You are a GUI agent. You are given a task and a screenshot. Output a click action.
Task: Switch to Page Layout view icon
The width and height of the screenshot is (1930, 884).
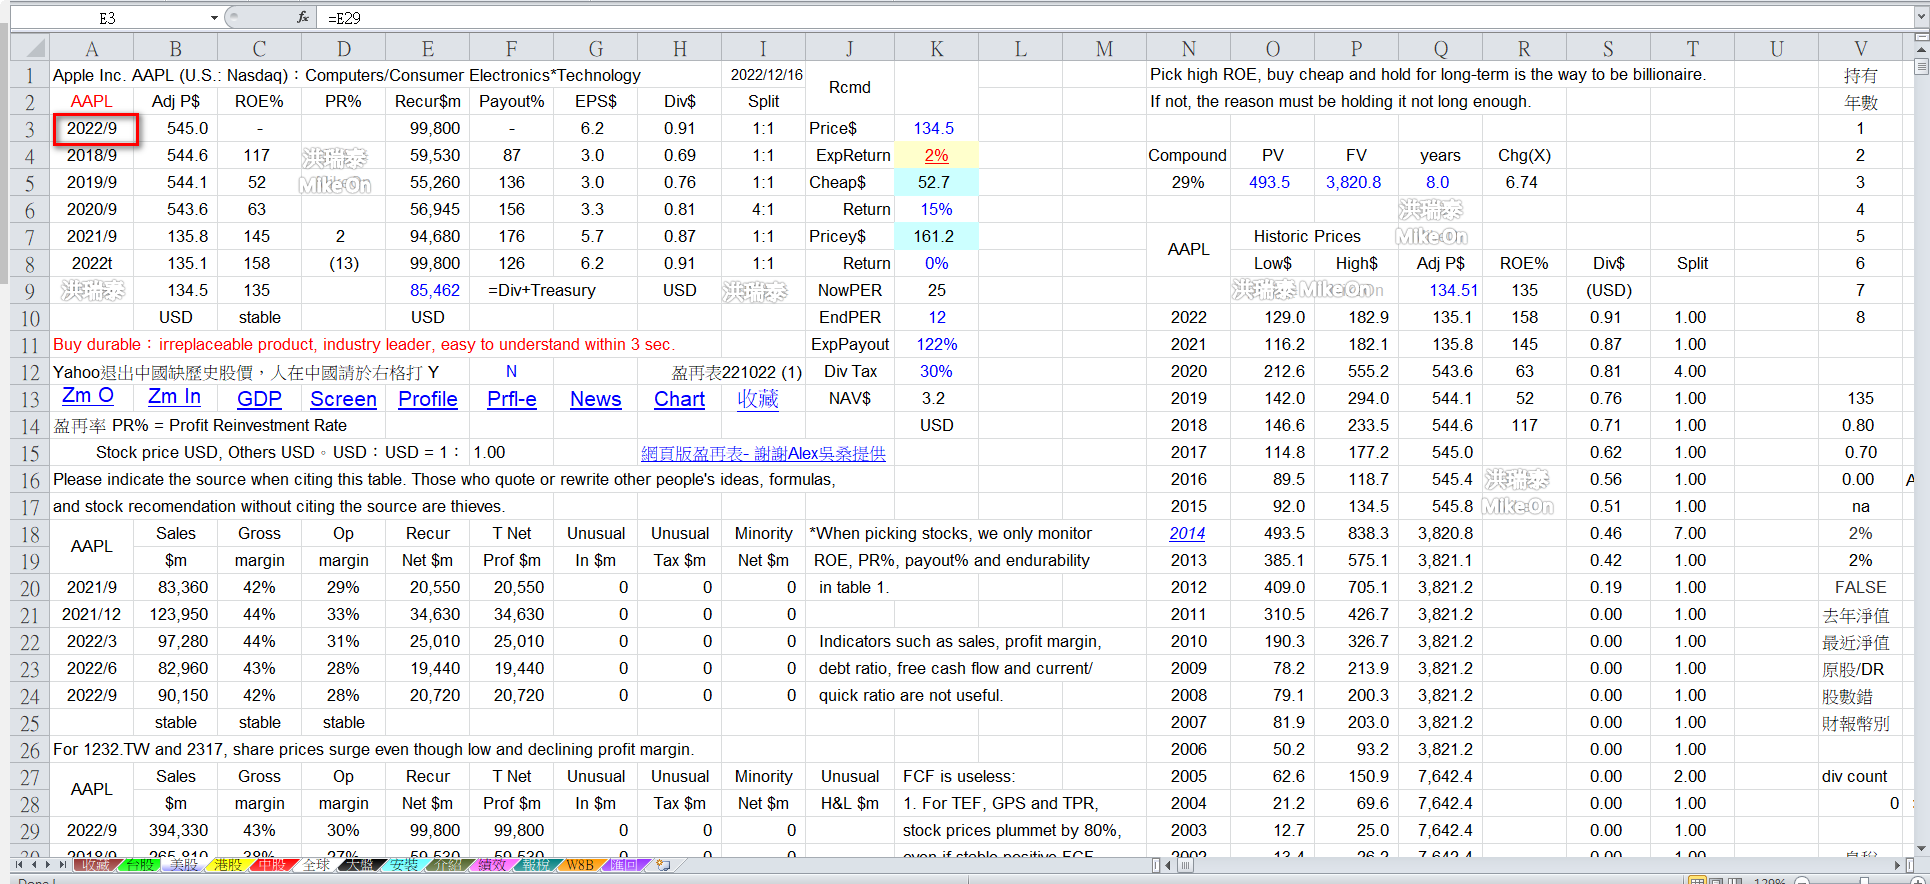1716,881
